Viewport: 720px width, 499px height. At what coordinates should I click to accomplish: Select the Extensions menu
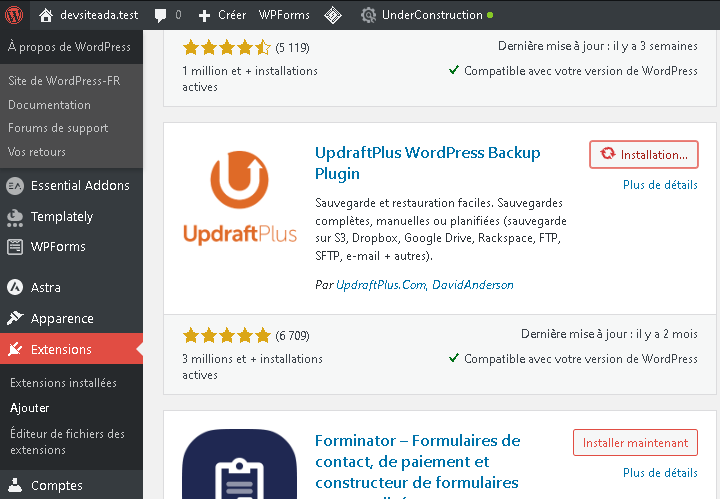point(61,349)
